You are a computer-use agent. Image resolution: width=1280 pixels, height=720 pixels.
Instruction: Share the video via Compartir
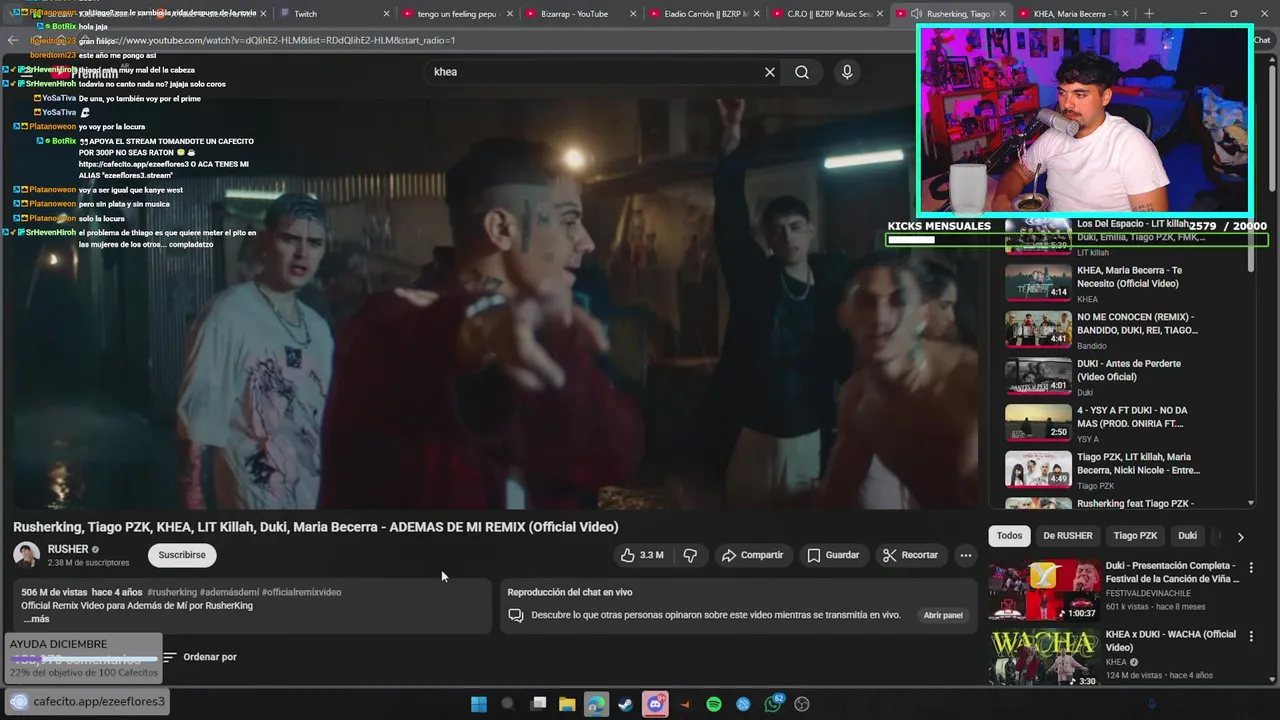coord(752,555)
